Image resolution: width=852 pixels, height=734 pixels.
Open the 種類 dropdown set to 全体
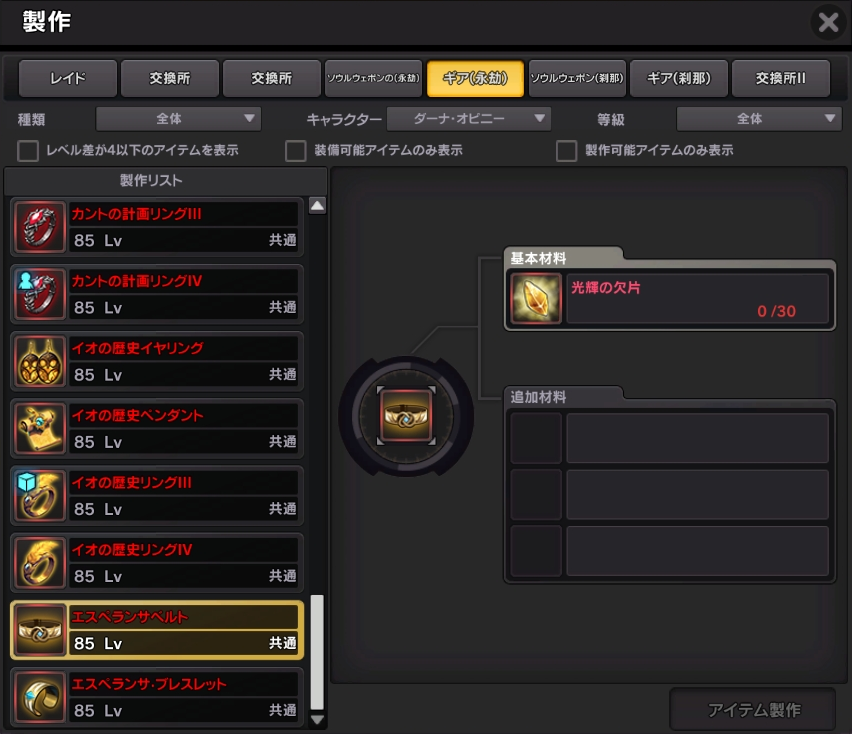tap(178, 118)
